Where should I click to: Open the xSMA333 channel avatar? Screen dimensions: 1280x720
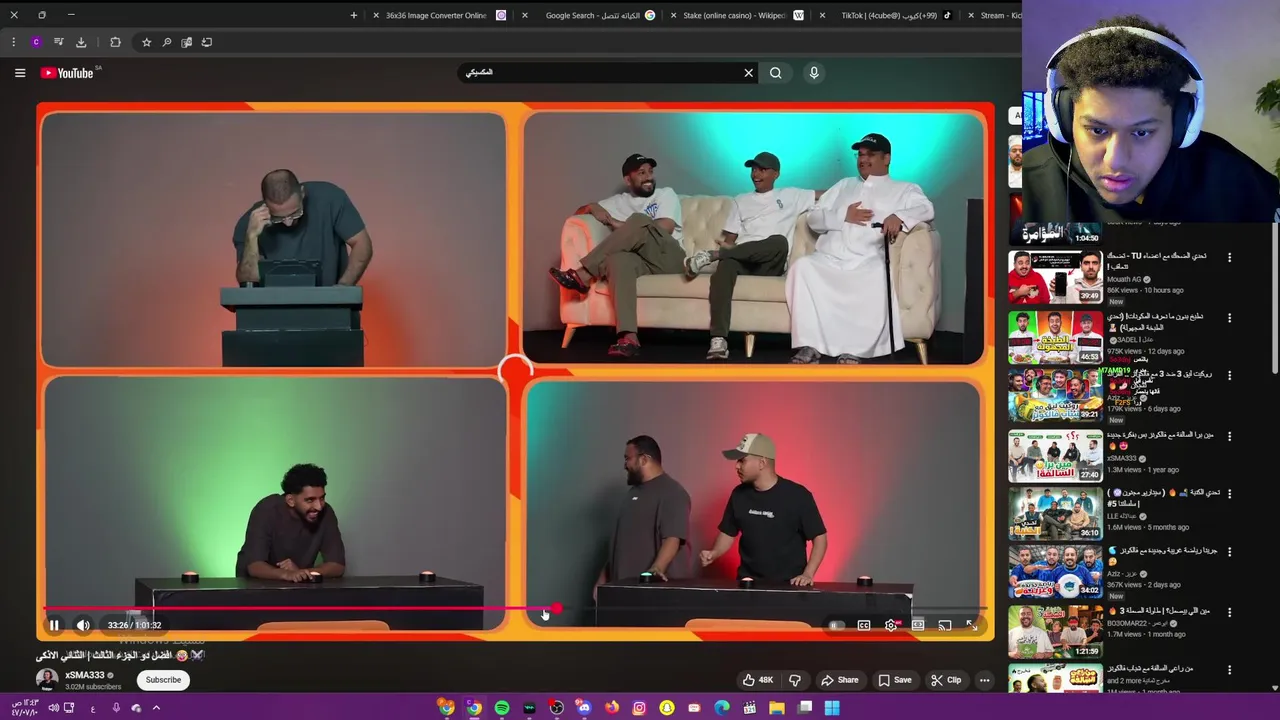(47, 680)
